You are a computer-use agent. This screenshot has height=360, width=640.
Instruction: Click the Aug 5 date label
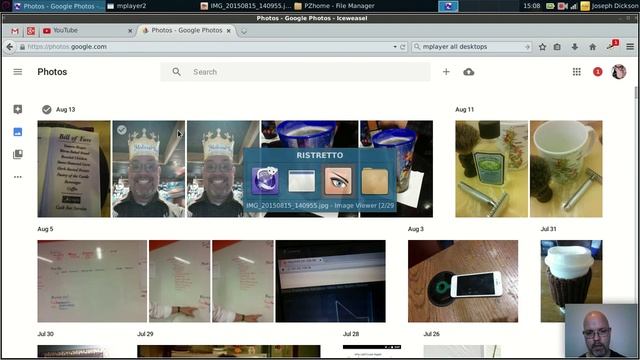coord(45,229)
